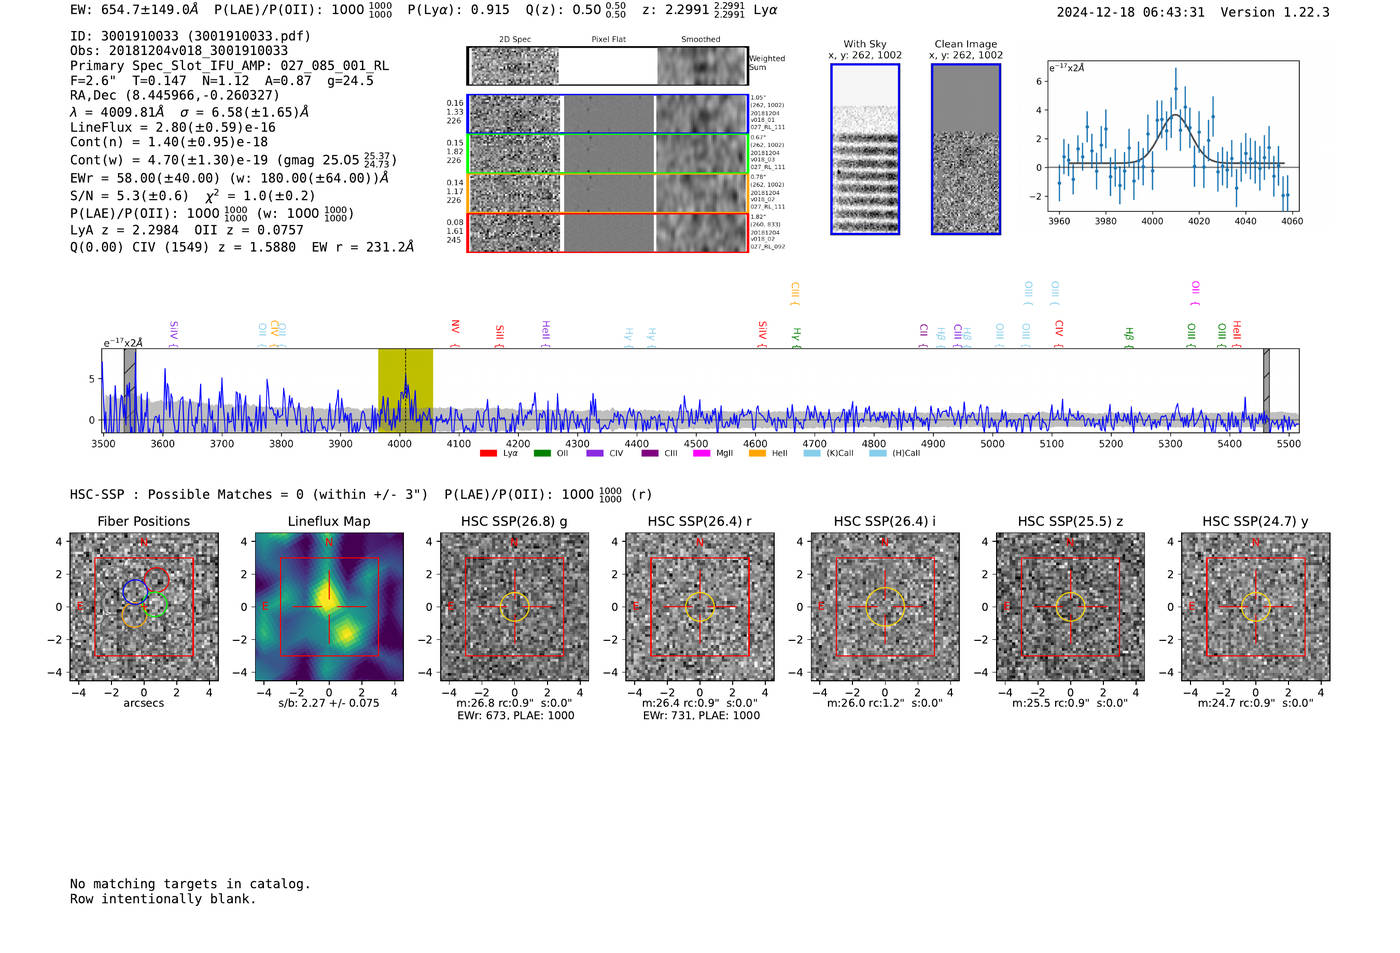This screenshot has height=953, width=1400.
Task: Open the Lineflux Map thumbnail
Action: 329,607
